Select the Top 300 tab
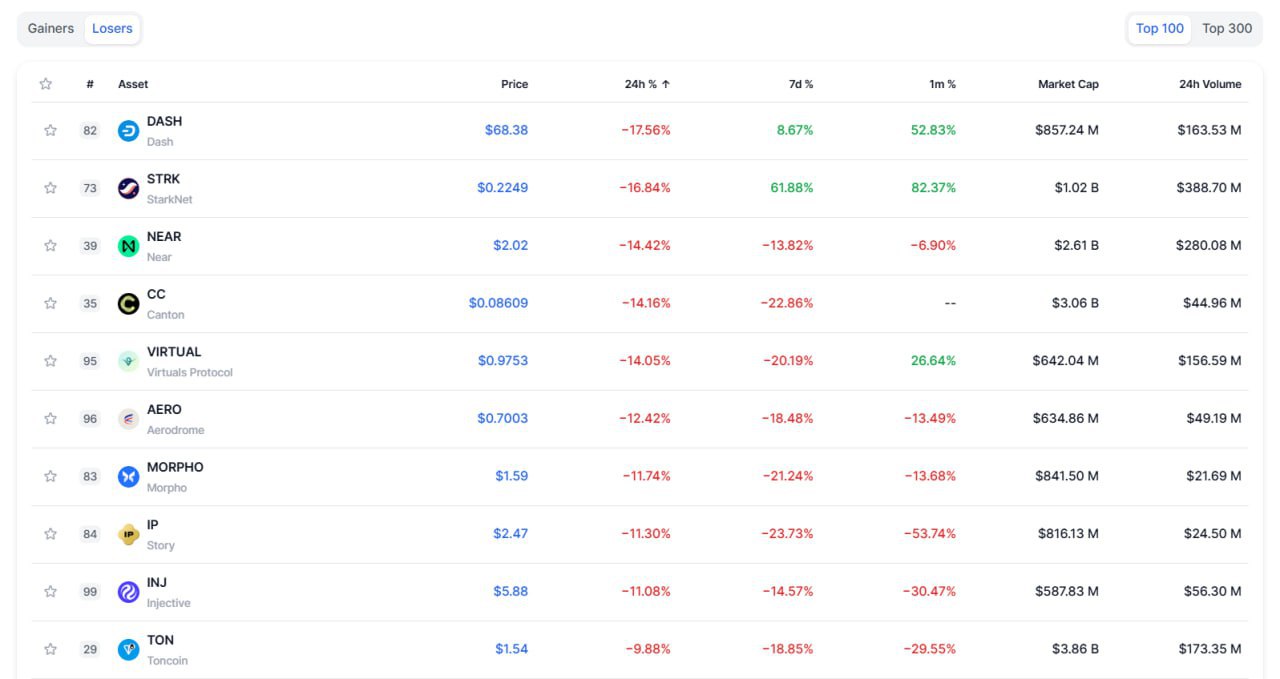1280x679 pixels. coord(1226,28)
